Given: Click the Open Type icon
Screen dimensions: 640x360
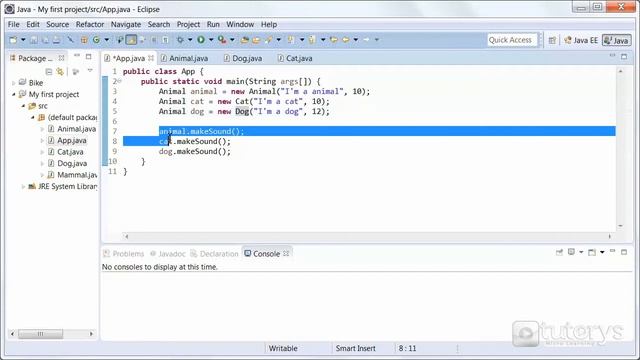Looking at the screenshot, I should point(244,40).
